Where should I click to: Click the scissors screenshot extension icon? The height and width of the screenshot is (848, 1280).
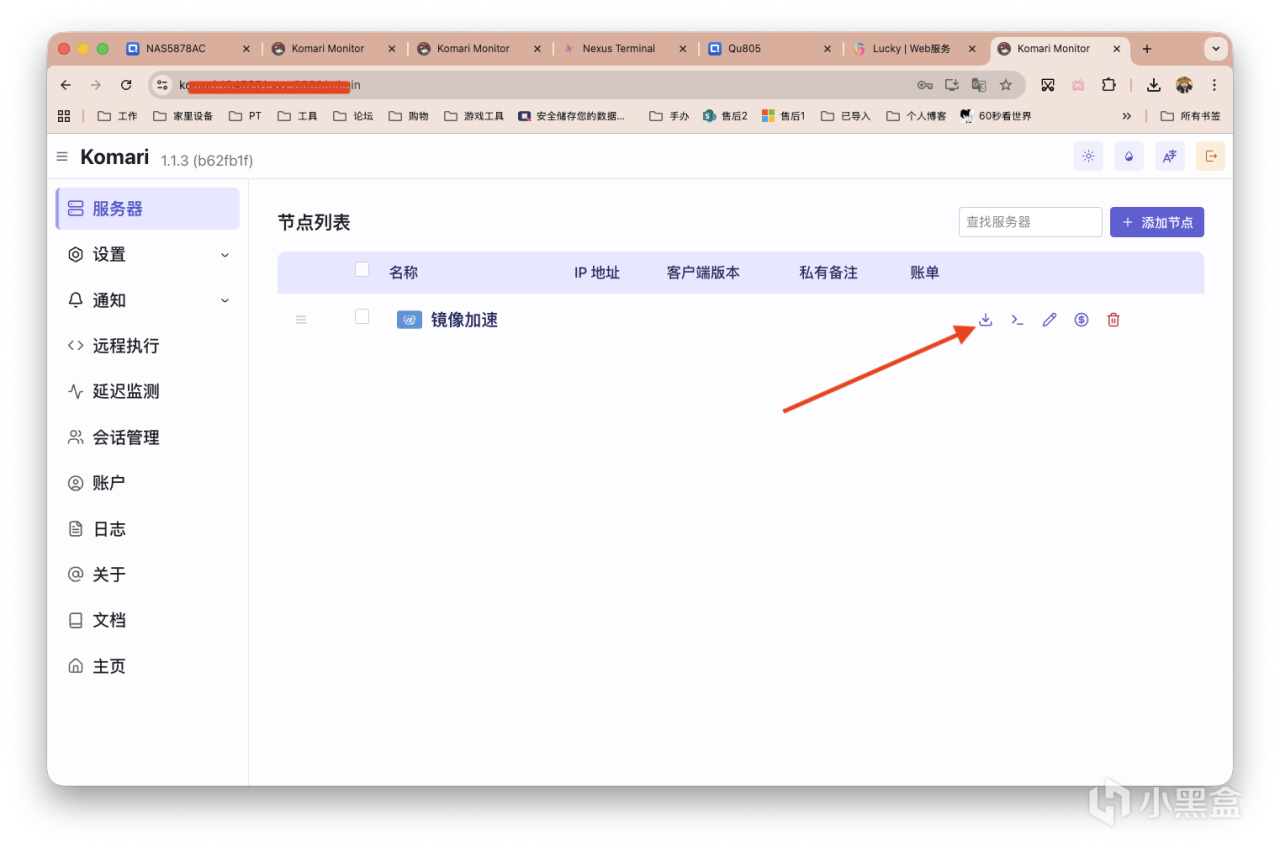click(x=1048, y=85)
